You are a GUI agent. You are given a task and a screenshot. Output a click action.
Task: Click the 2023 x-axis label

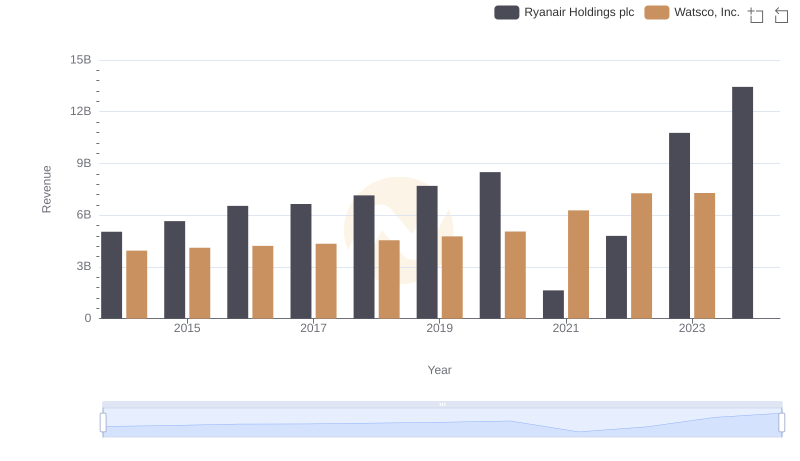click(692, 328)
